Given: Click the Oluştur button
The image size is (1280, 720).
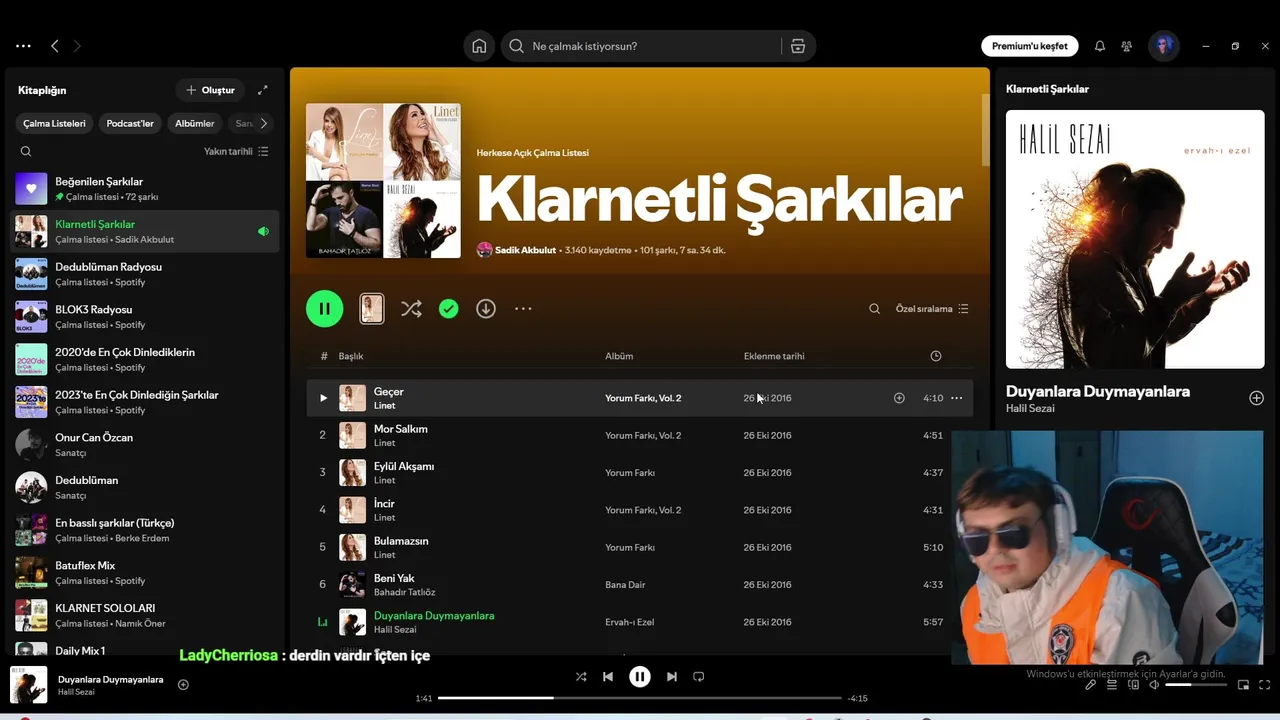Looking at the screenshot, I should point(210,90).
